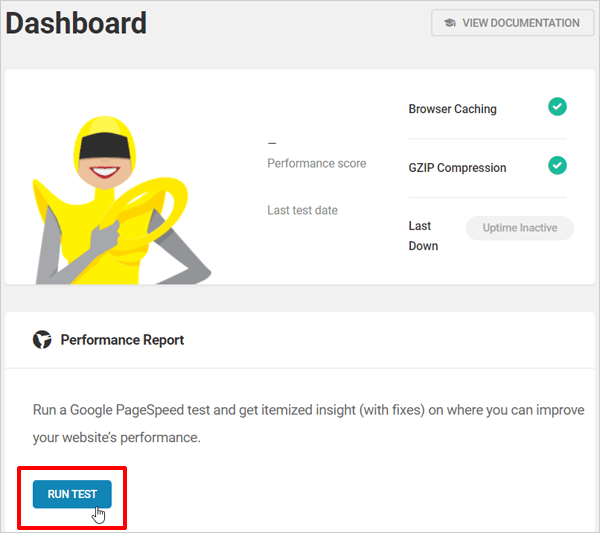600x533 pixels.
Task: Click the yellow superhero mascot illustration
Action: pos(122,200)
